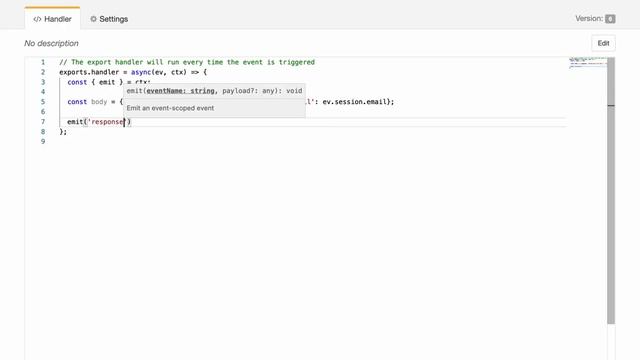Click line number 5 in gutter

pyautogui.click(x=43, y=102)
